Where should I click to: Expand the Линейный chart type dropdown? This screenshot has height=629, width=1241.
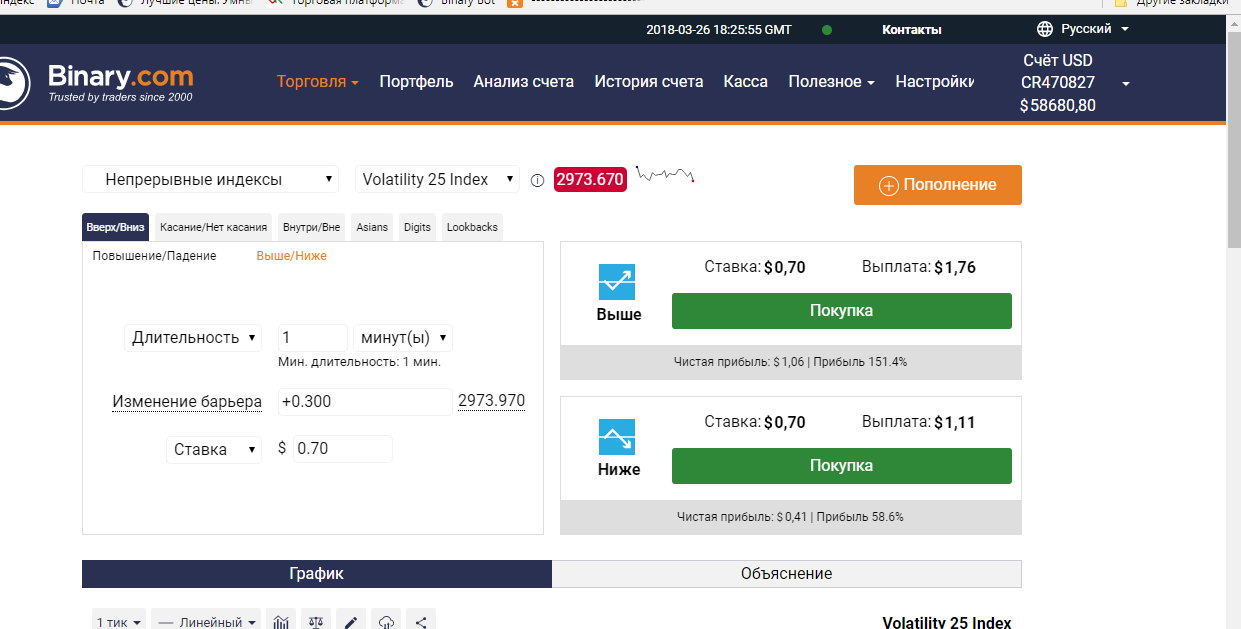point(207,622)
